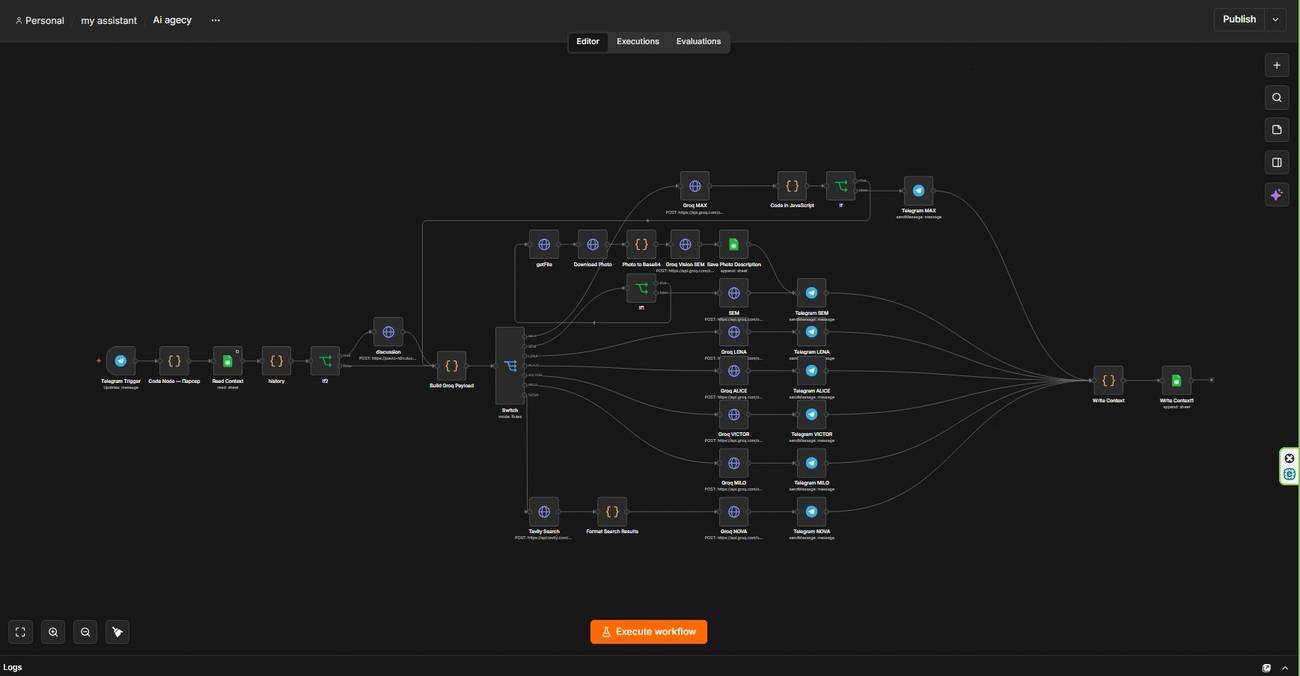Open the Groq MILO node

733,463
